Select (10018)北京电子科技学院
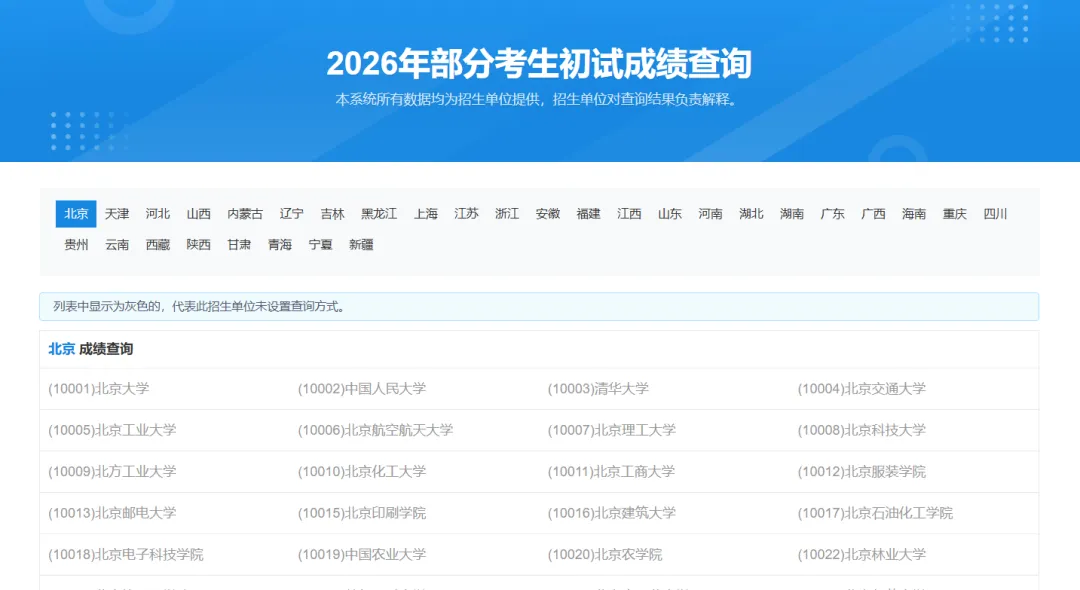This screenshot has height=590, width=1080. 125,554
